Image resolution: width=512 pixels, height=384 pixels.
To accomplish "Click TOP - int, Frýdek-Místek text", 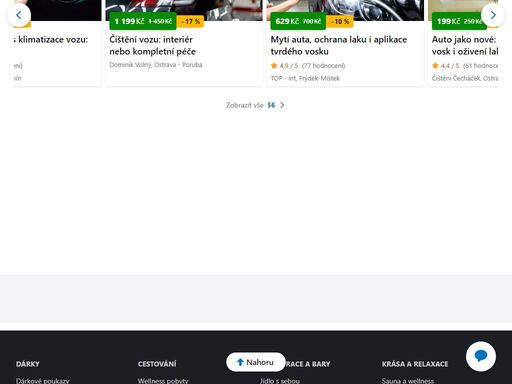I will [305, 78].
